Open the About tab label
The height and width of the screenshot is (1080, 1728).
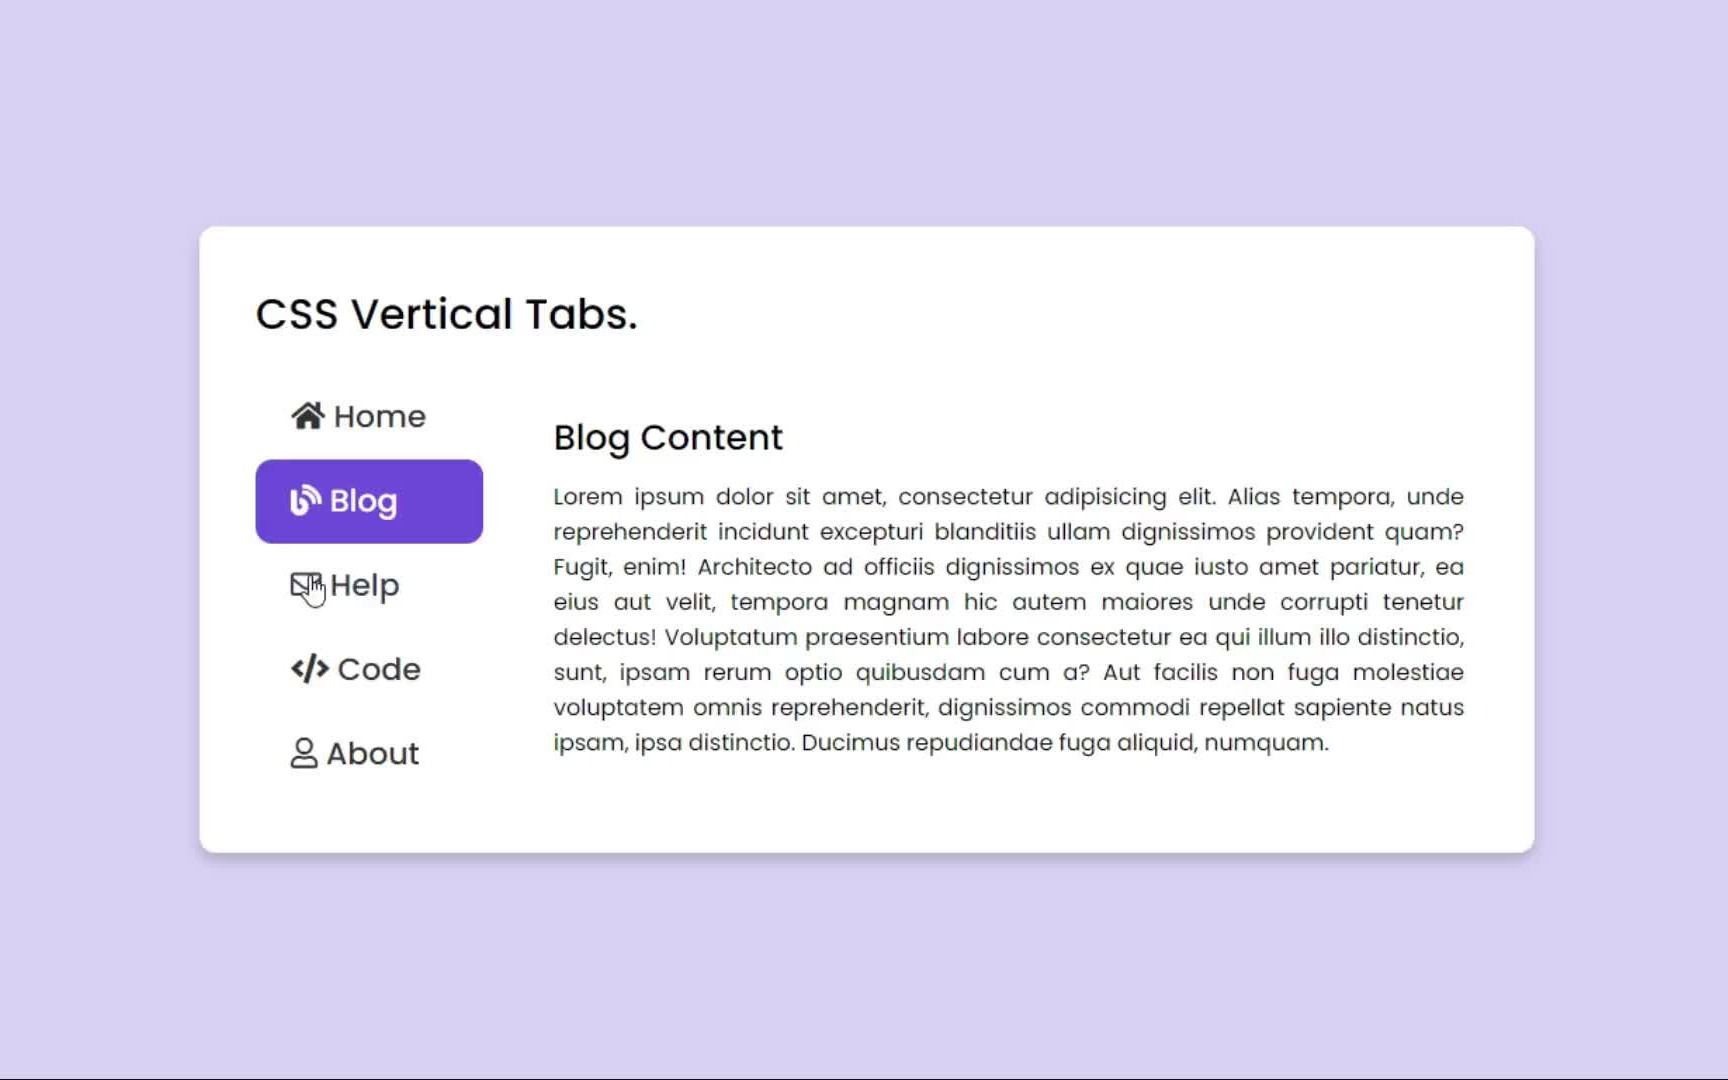click(373, 753)
